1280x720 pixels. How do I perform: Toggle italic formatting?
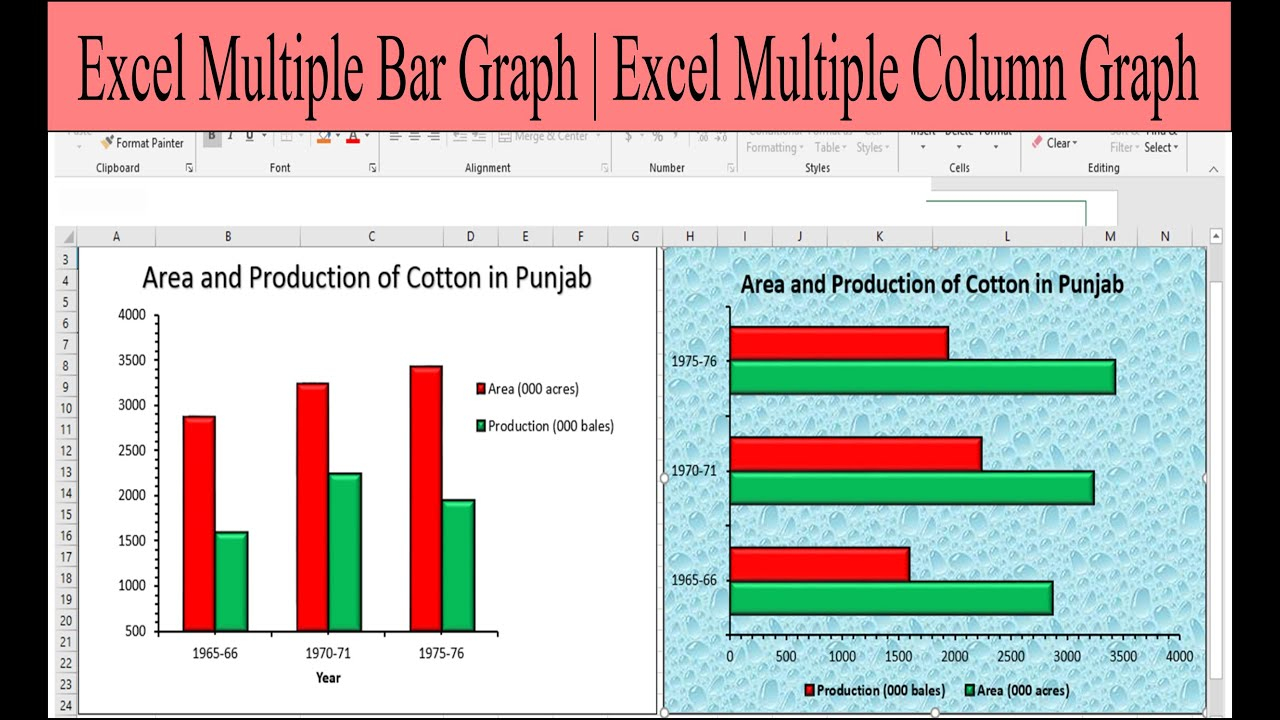230,134
